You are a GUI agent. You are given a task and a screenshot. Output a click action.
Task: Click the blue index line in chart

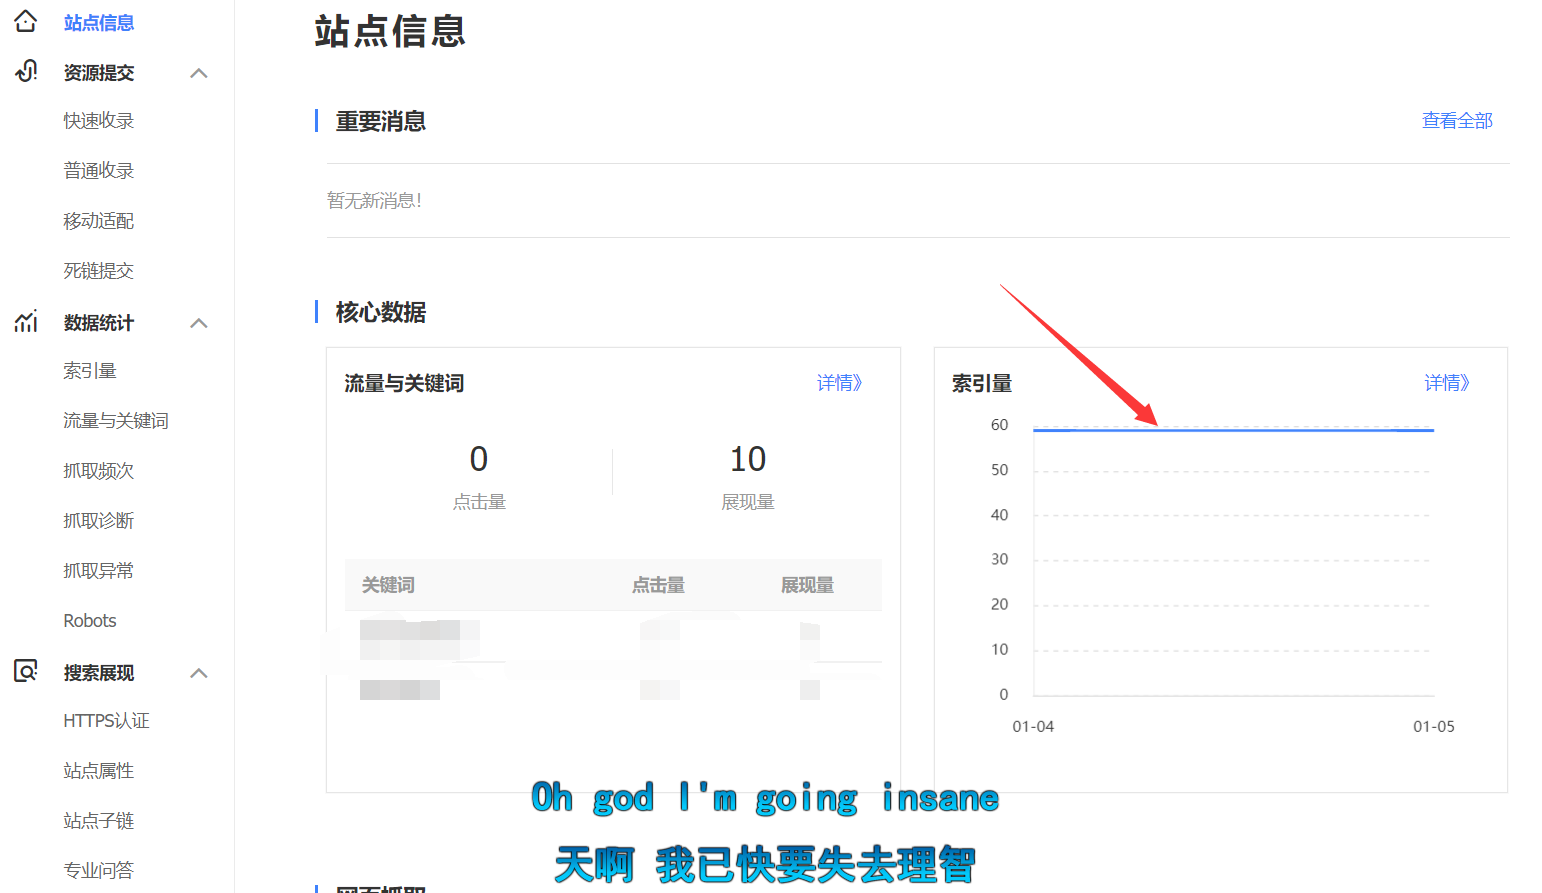pos(1233,430)
